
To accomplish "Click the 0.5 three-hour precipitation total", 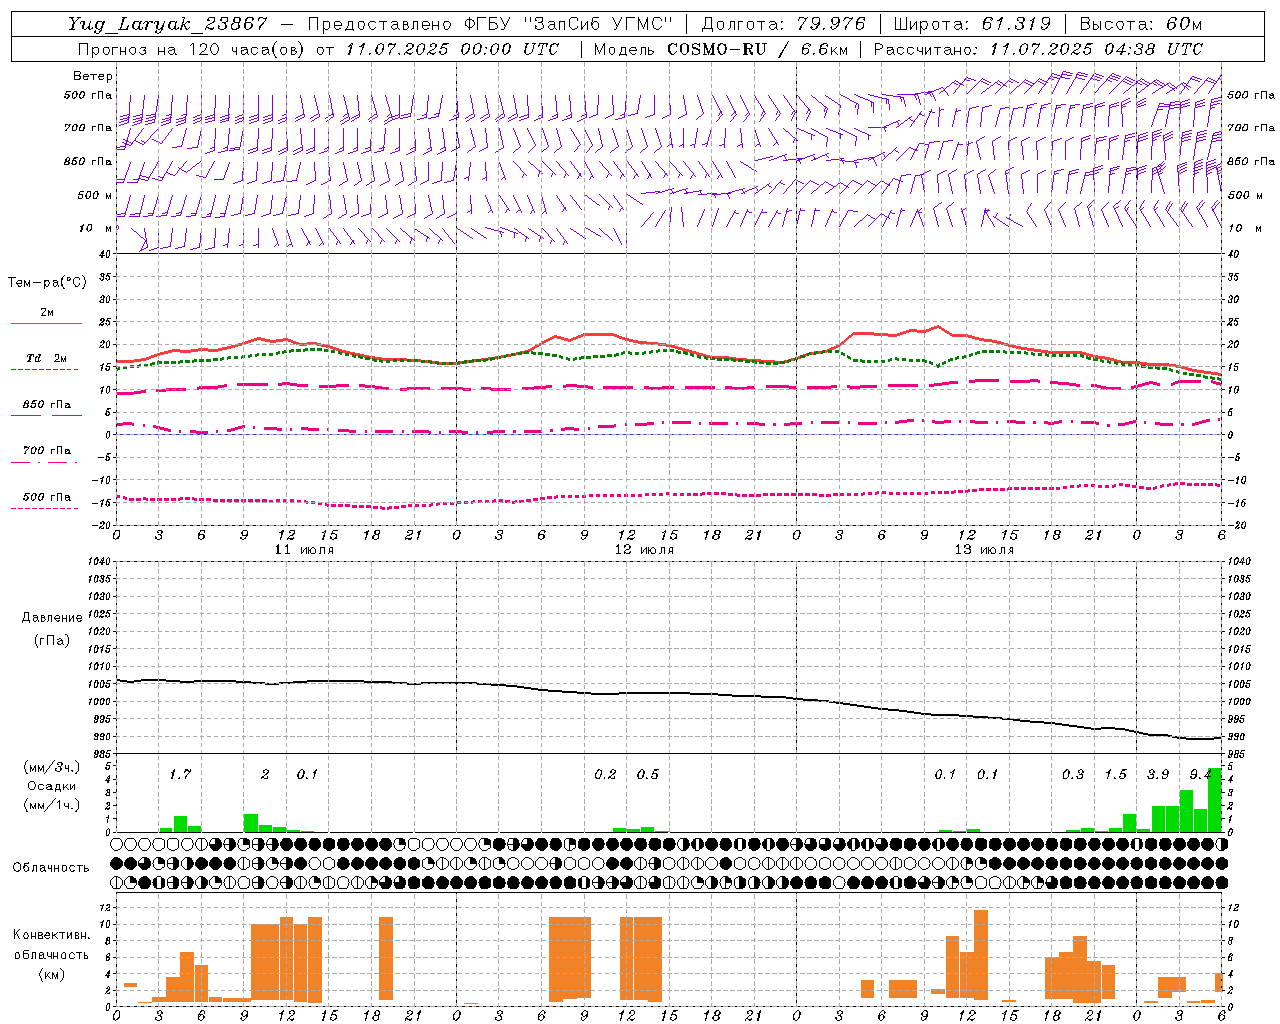I will tap(648, 774).
